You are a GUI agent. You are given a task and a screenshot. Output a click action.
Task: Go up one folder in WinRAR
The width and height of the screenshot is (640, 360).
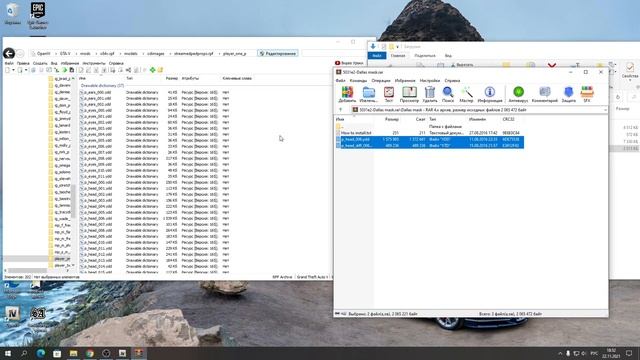(x=341, y=110)
